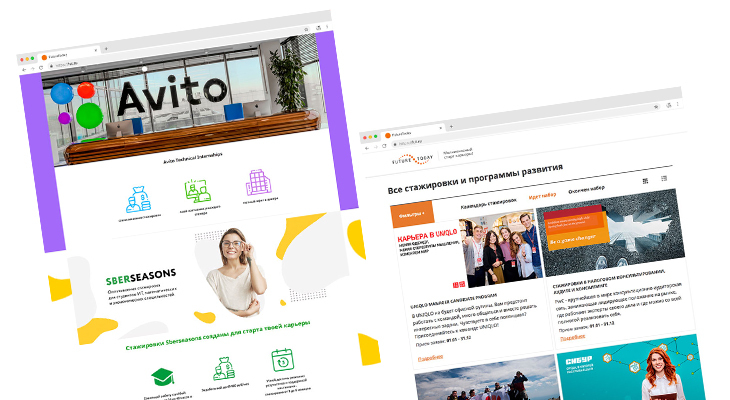Image resolution: width=730 pixels, height=400 pixels.
Task: Click the green calendar icon
Action: click(x=282, y=360)
